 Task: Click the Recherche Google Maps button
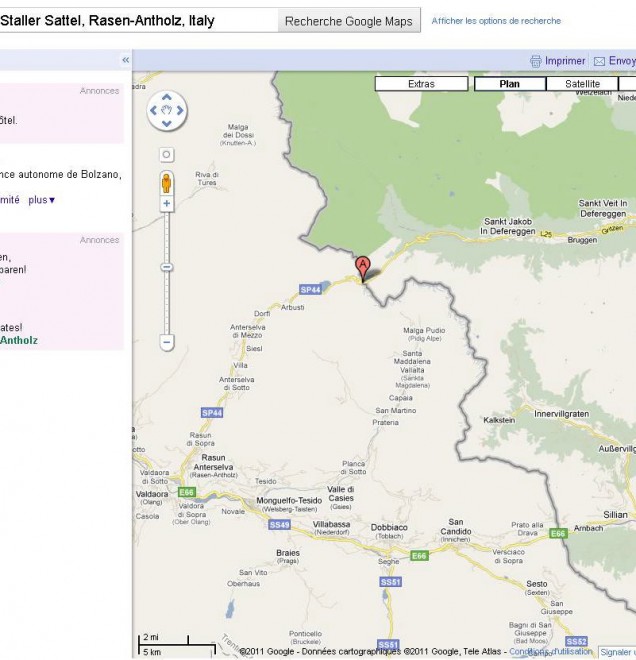349,21
